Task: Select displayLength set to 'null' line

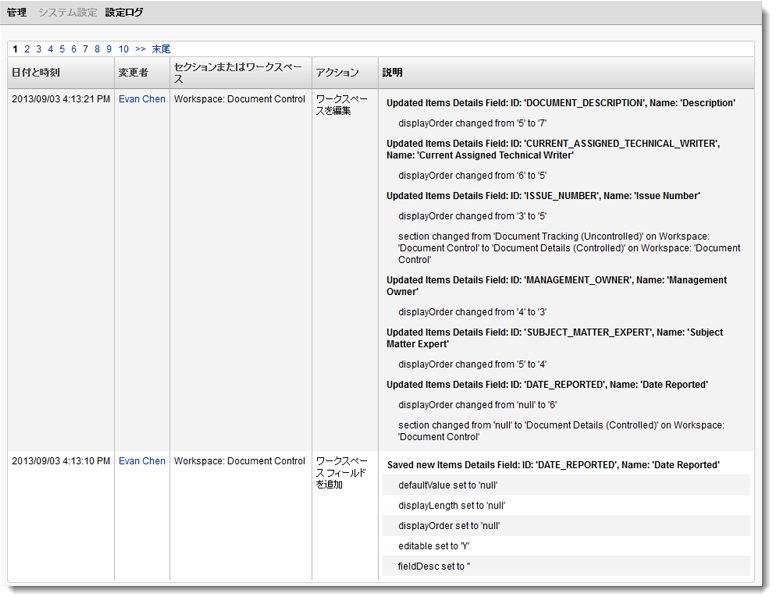Action: point(566,505)
